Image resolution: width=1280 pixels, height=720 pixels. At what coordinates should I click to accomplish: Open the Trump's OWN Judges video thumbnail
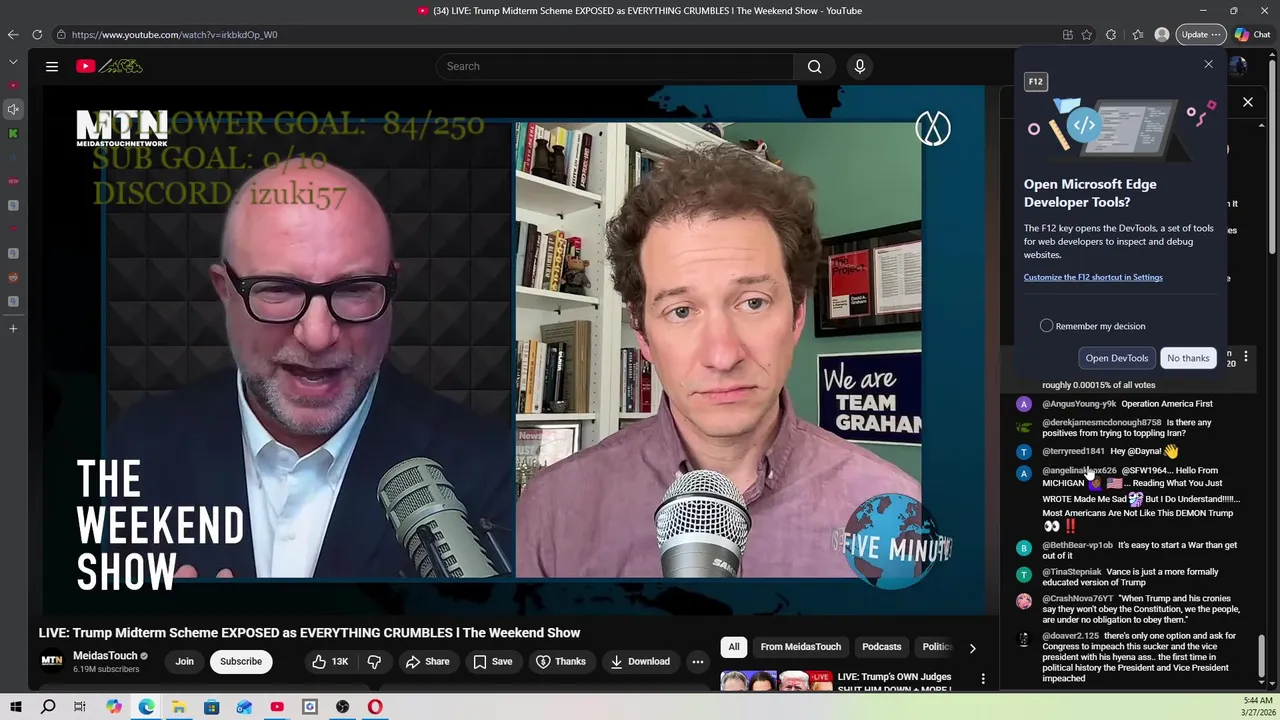click(776, 680)
